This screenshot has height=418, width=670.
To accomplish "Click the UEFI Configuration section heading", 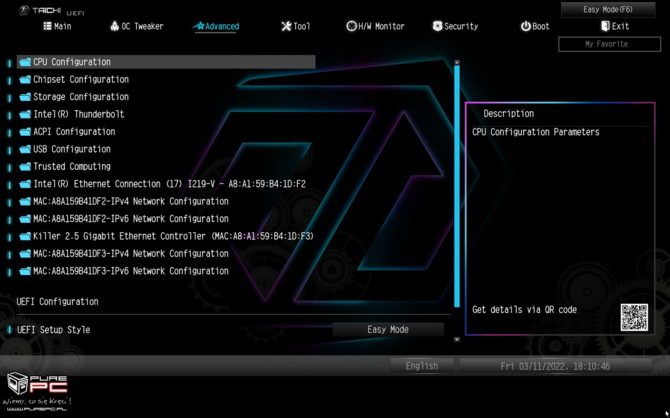I will click(57, 302).
